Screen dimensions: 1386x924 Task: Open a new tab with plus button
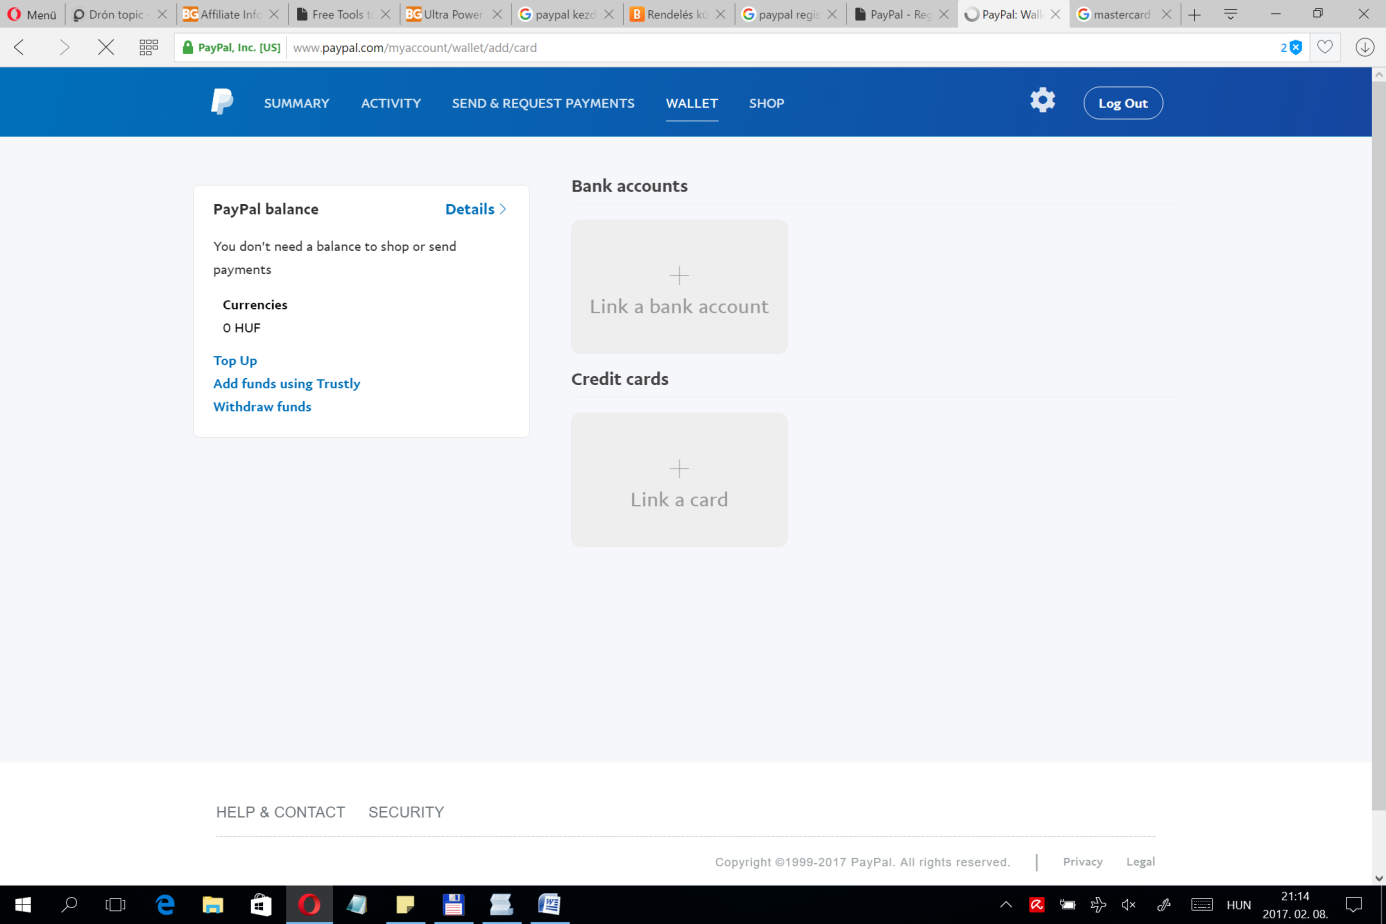pos(1194,14)
